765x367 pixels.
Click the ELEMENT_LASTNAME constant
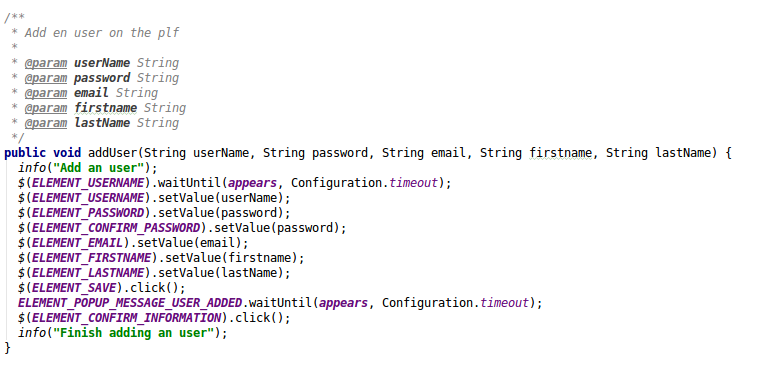[x=88, y=273]
